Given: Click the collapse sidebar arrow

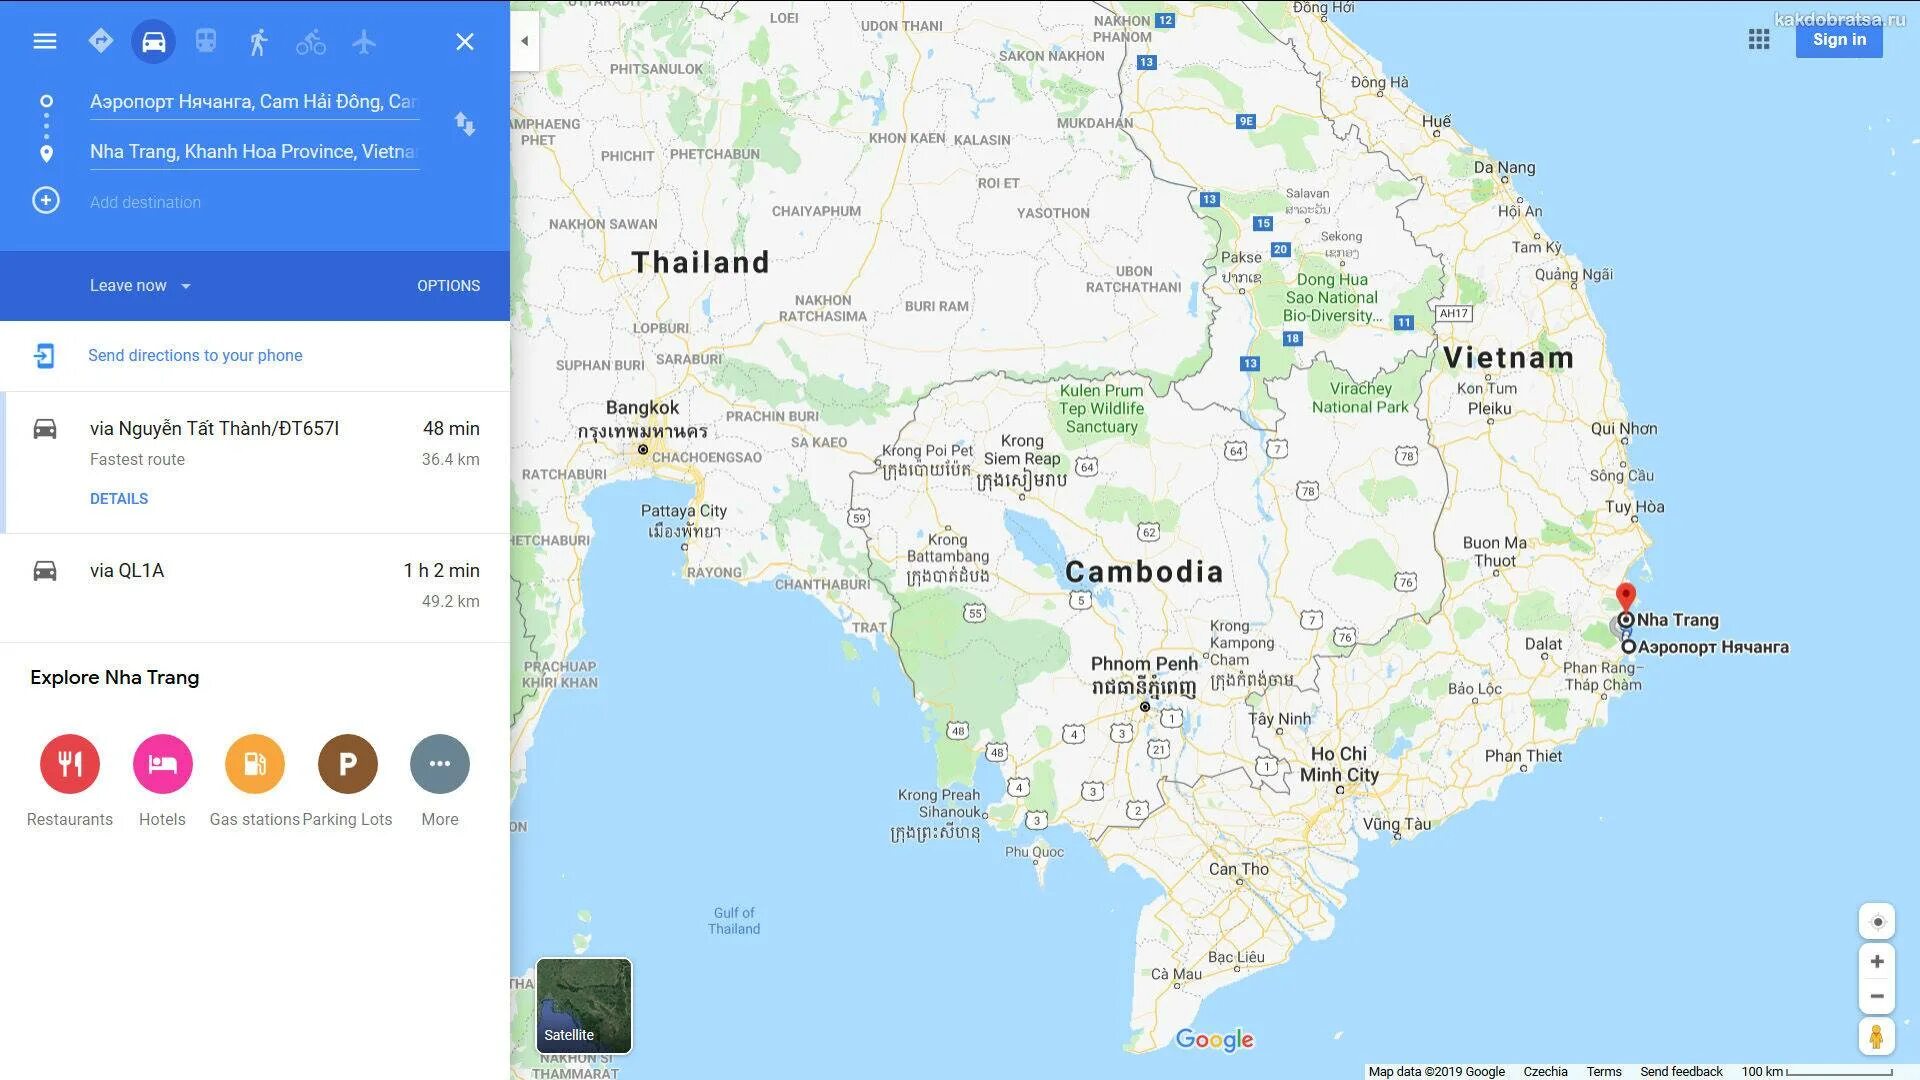Looking at the screenshot, I should [524, 41].
